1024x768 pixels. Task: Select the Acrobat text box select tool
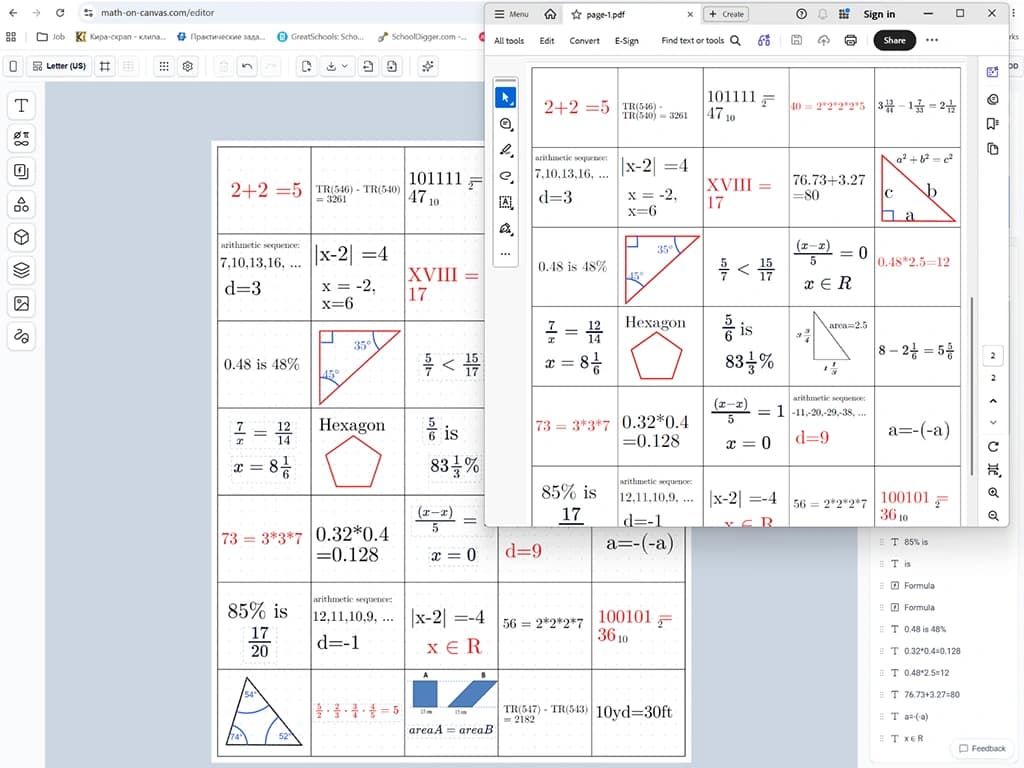click(505, 202)
